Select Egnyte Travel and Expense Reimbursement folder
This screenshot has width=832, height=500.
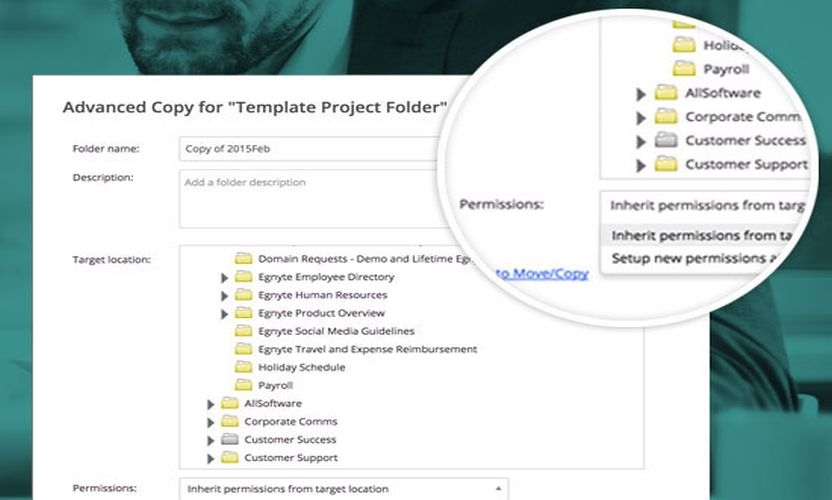(x=367, y=349)
